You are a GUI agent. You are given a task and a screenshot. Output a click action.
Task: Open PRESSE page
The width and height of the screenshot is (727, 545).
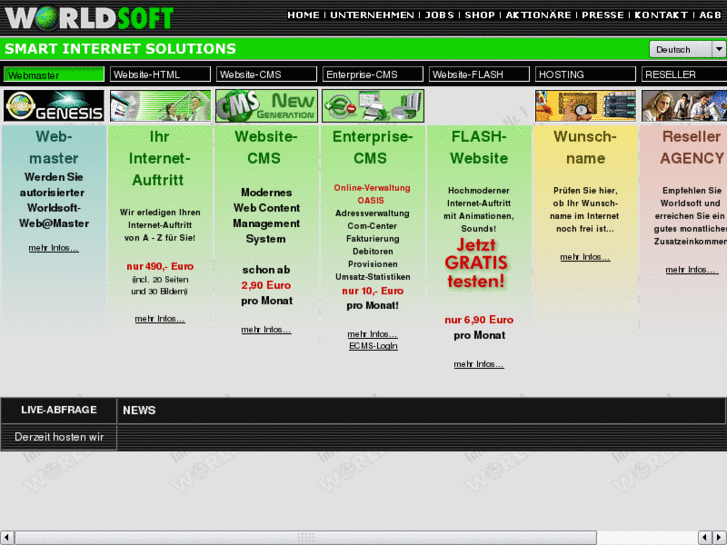click(603, 15)
